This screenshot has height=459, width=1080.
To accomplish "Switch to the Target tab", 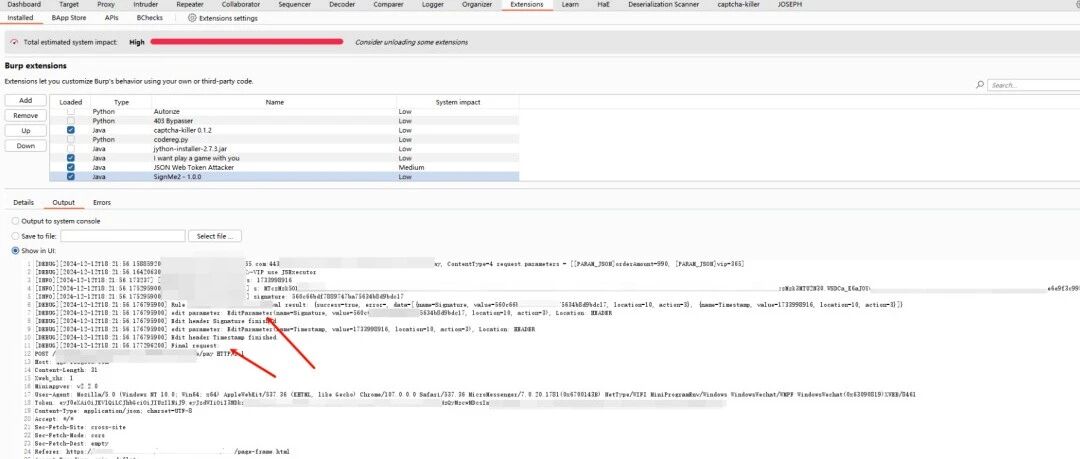I will click(x=69, y=4).
